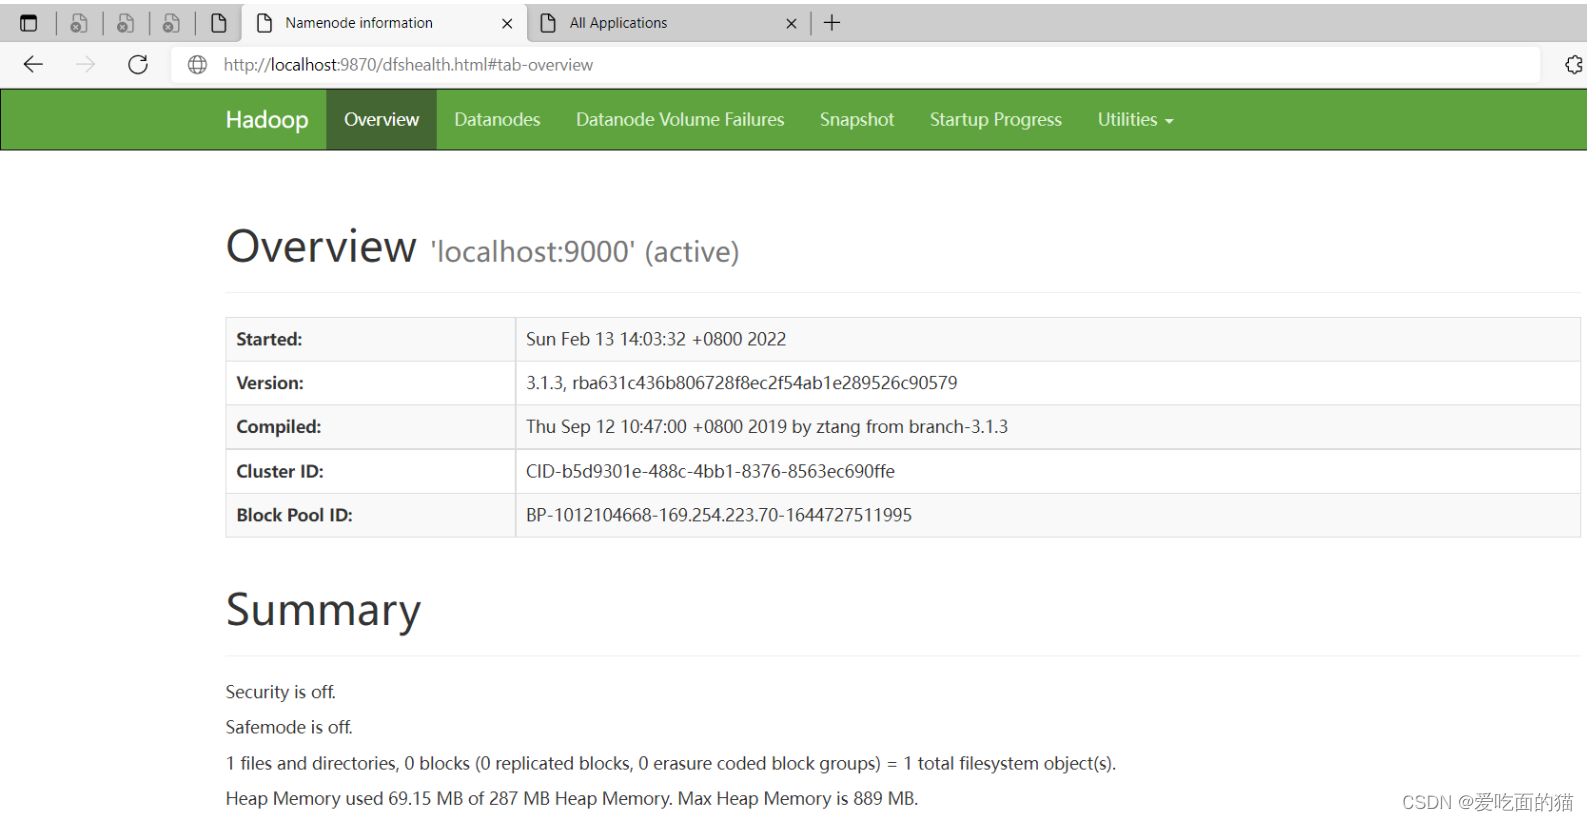Image resolution: width=1589 pixels, height=821 pixels.
Task: Switch to the All Applications browser tab
Action: (x=667, y=23)
